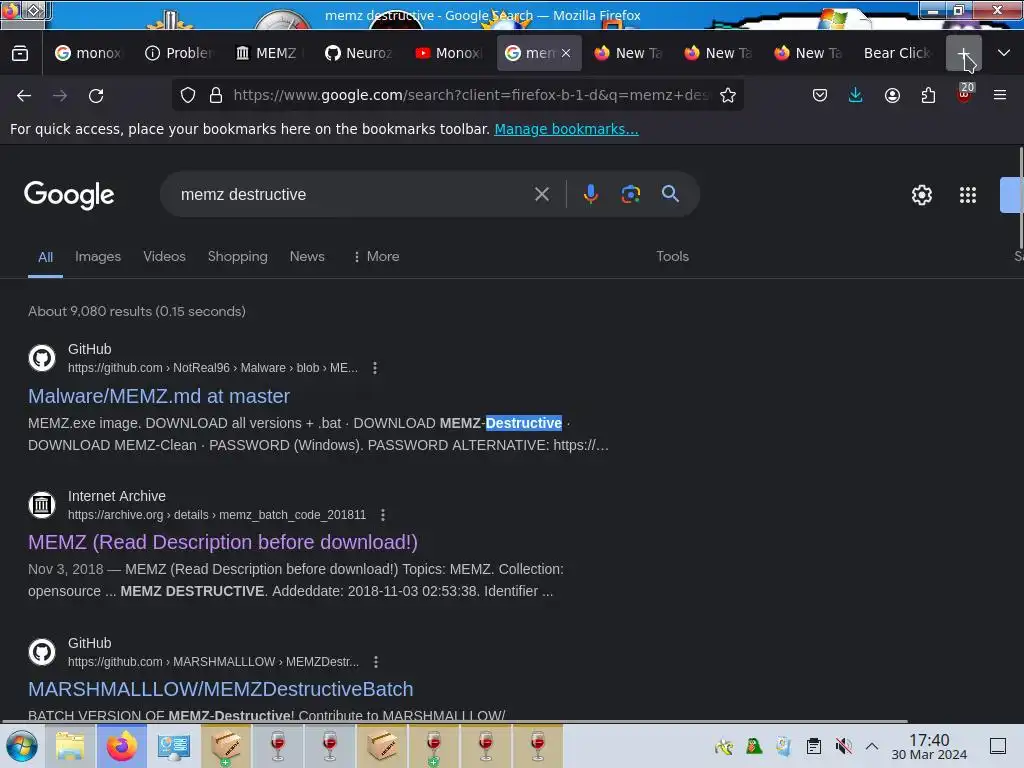Screen dimensions: 1024x768
Task: Open MARSHMALLLOW/MEMZDestructiveBatch result
Action: 221,689
